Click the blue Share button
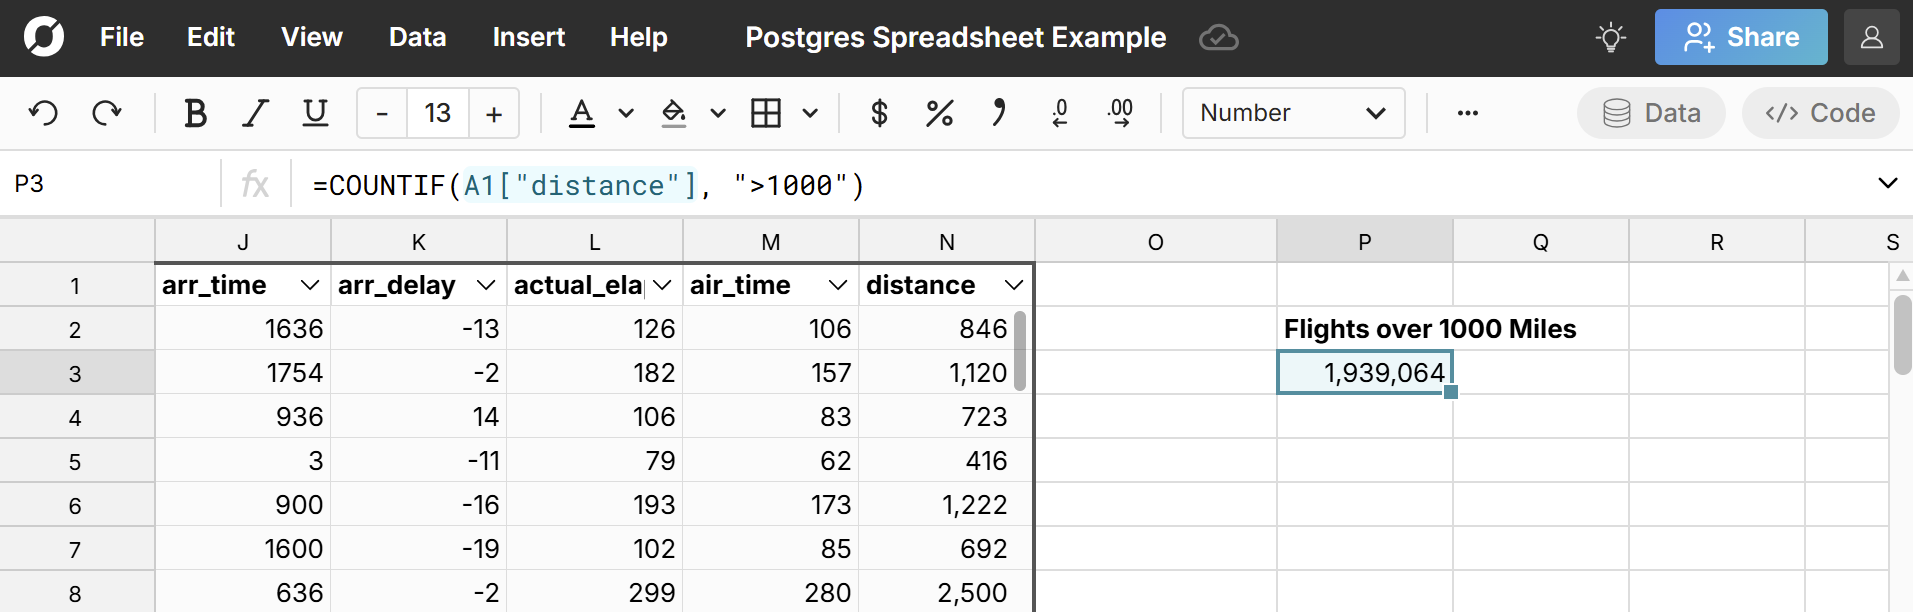 1740,37
